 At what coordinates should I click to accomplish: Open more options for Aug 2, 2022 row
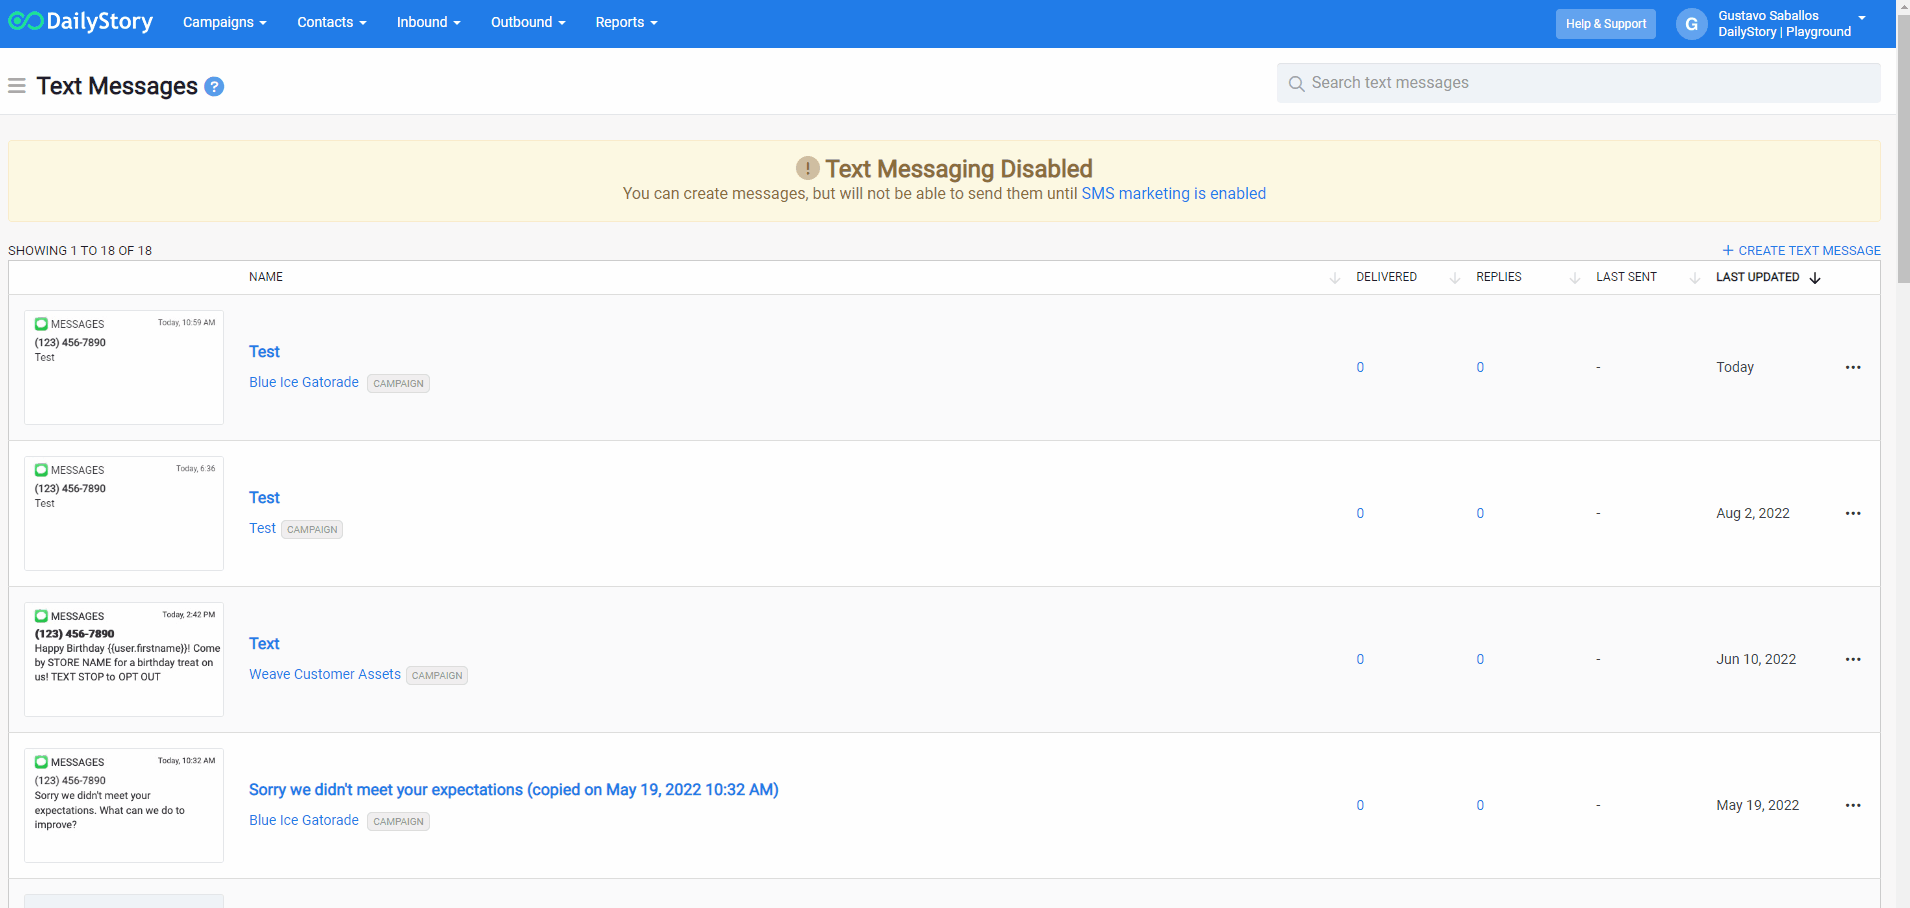click(x=1853, y=513)
